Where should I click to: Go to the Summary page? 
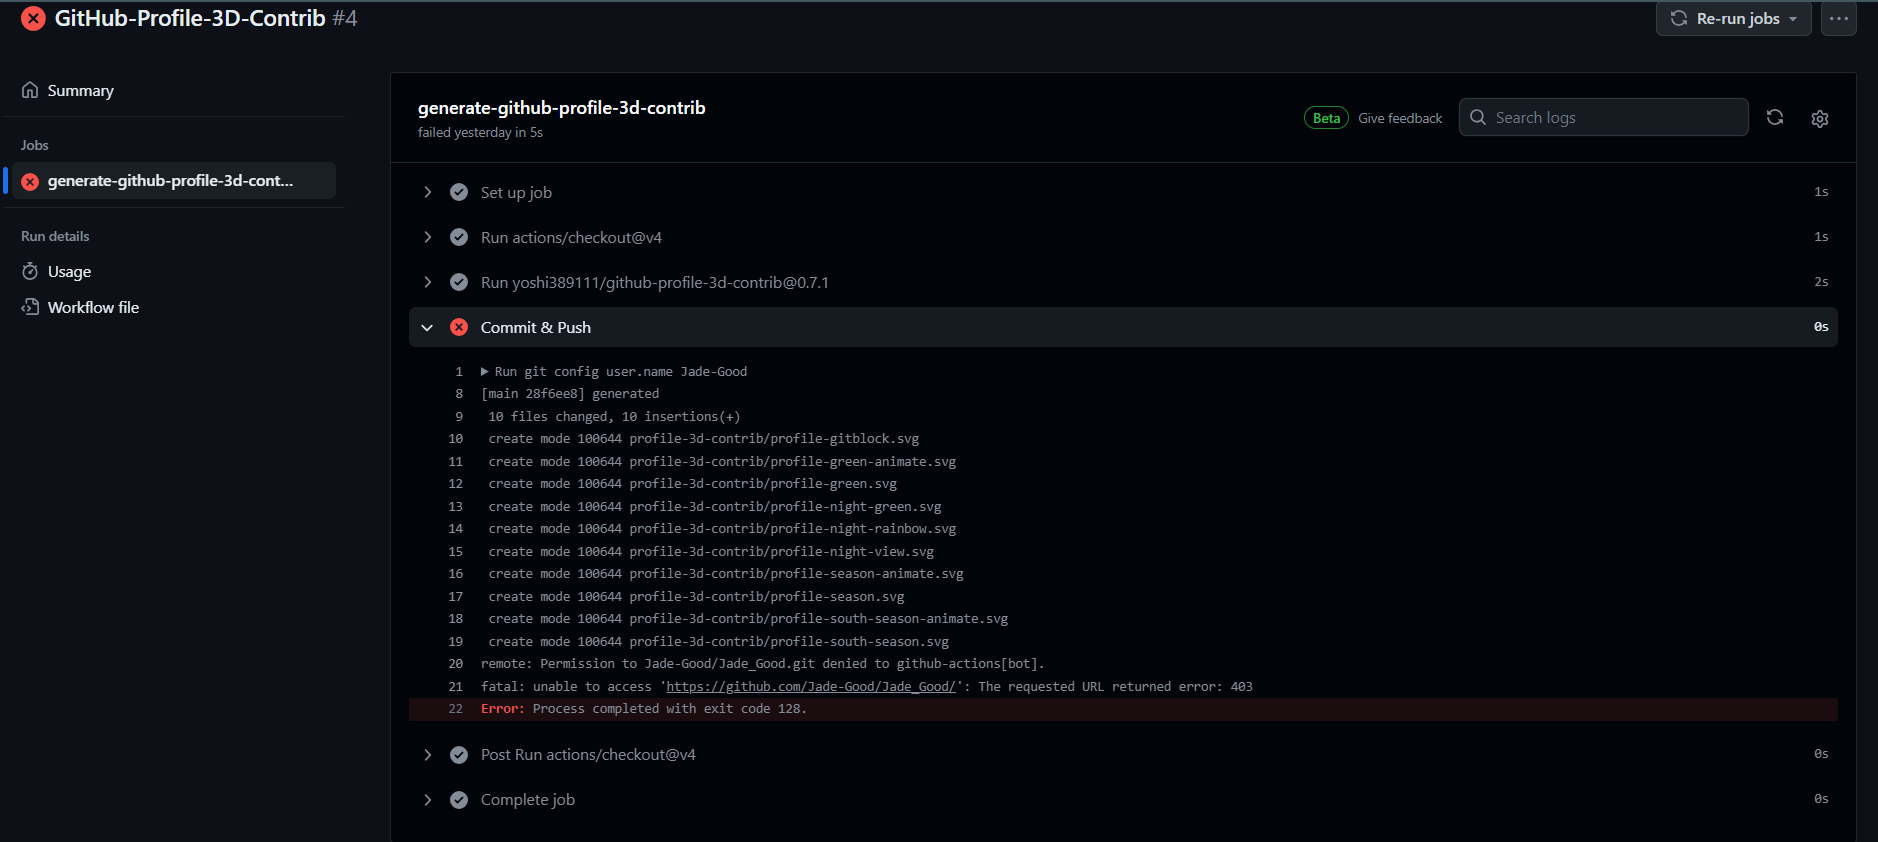pyautogui.click(x=80, y=90)
